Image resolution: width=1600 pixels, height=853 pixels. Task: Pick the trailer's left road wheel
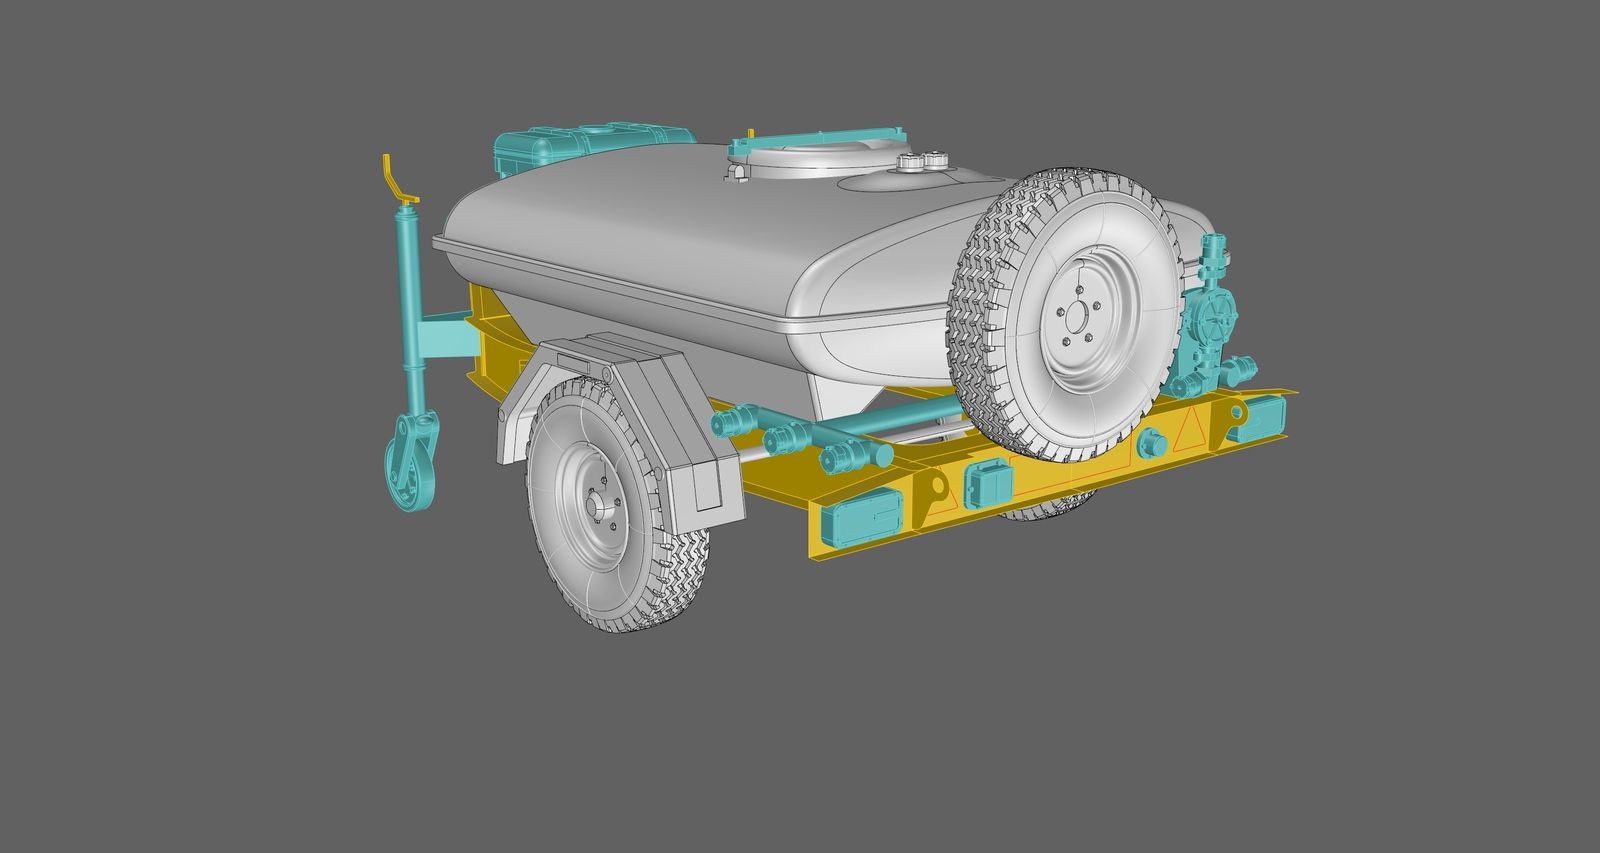pyautogui.click(x=617, y=506)
